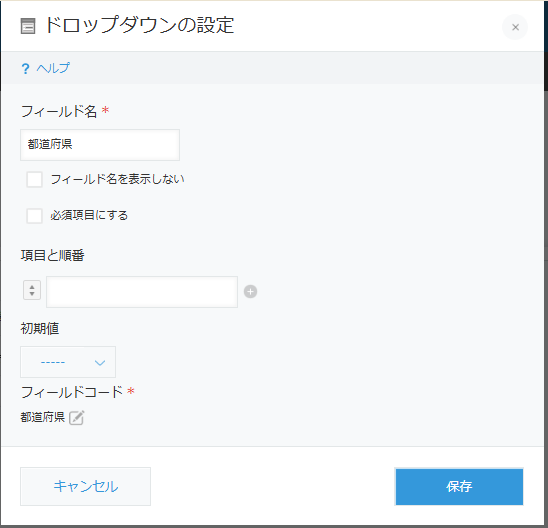Viewport: 548px width, 528px height.
Task: Click the blue question mark help icon
Action: (25, 68)
